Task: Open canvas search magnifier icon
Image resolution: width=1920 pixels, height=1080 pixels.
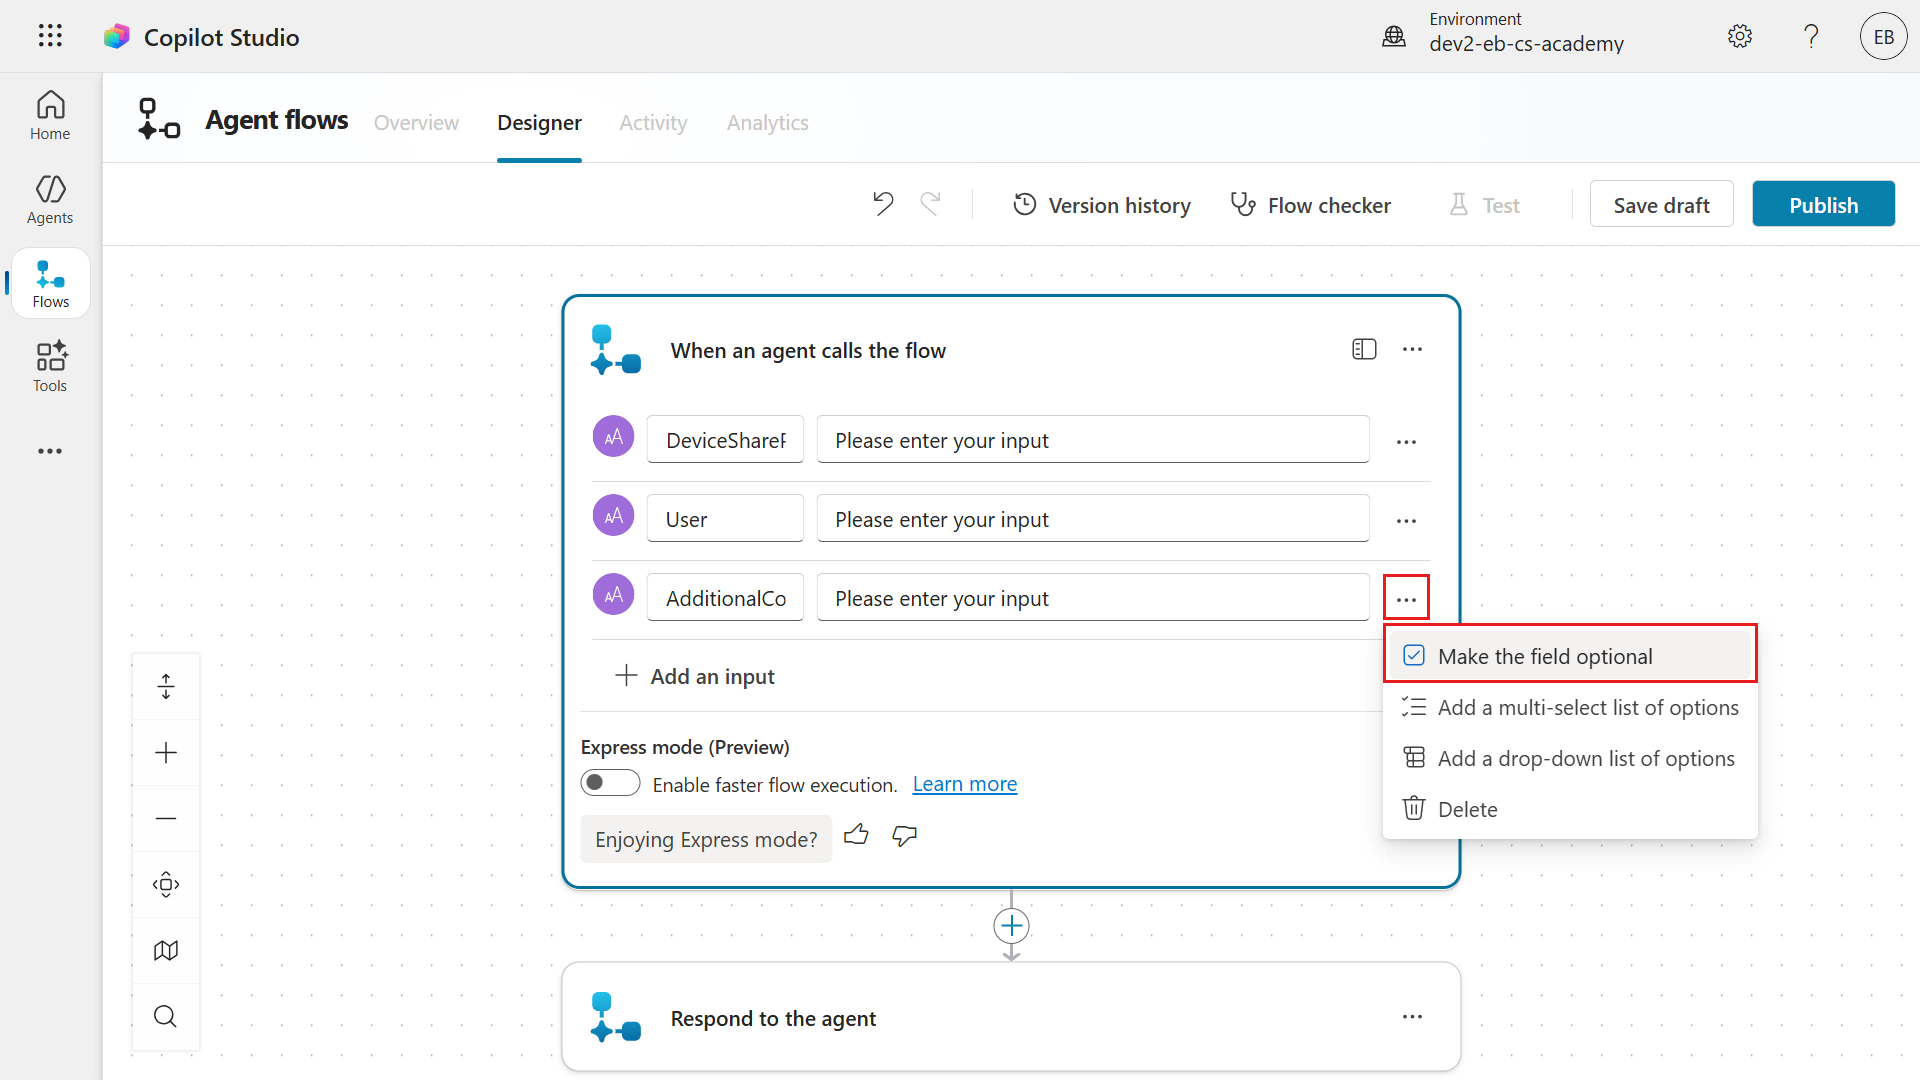Action: click(x=166, y=1016)
